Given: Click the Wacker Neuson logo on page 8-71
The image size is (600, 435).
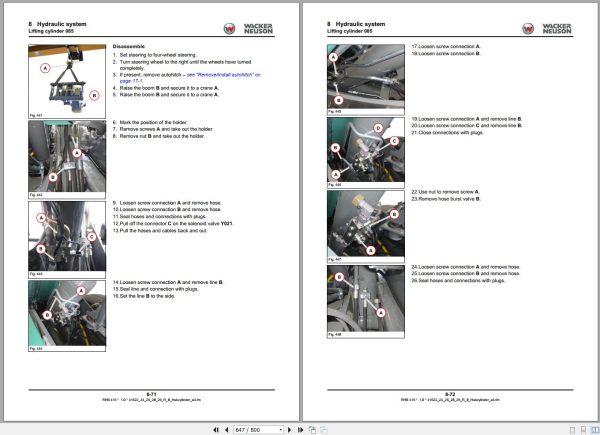Looking at the screenshot, I should [248, 28].
